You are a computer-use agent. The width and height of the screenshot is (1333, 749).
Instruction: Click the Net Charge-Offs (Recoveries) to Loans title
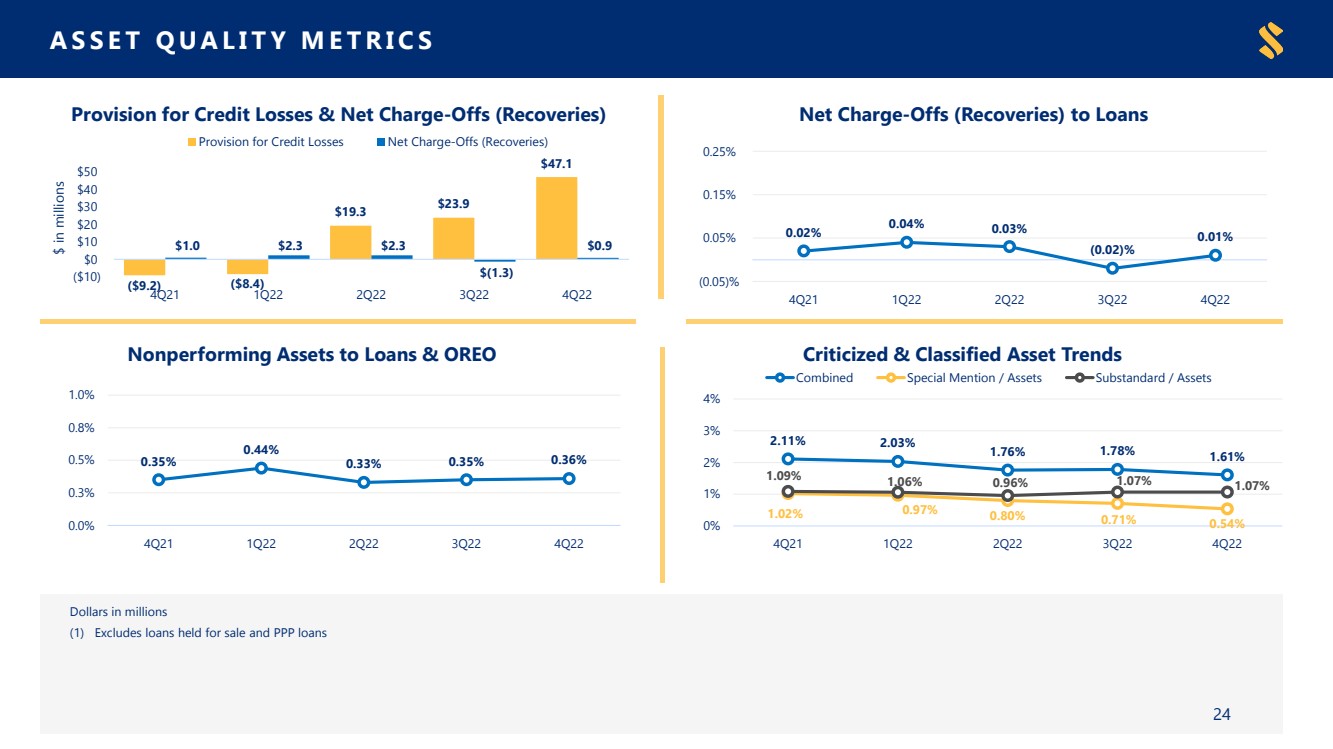[973, 115]
